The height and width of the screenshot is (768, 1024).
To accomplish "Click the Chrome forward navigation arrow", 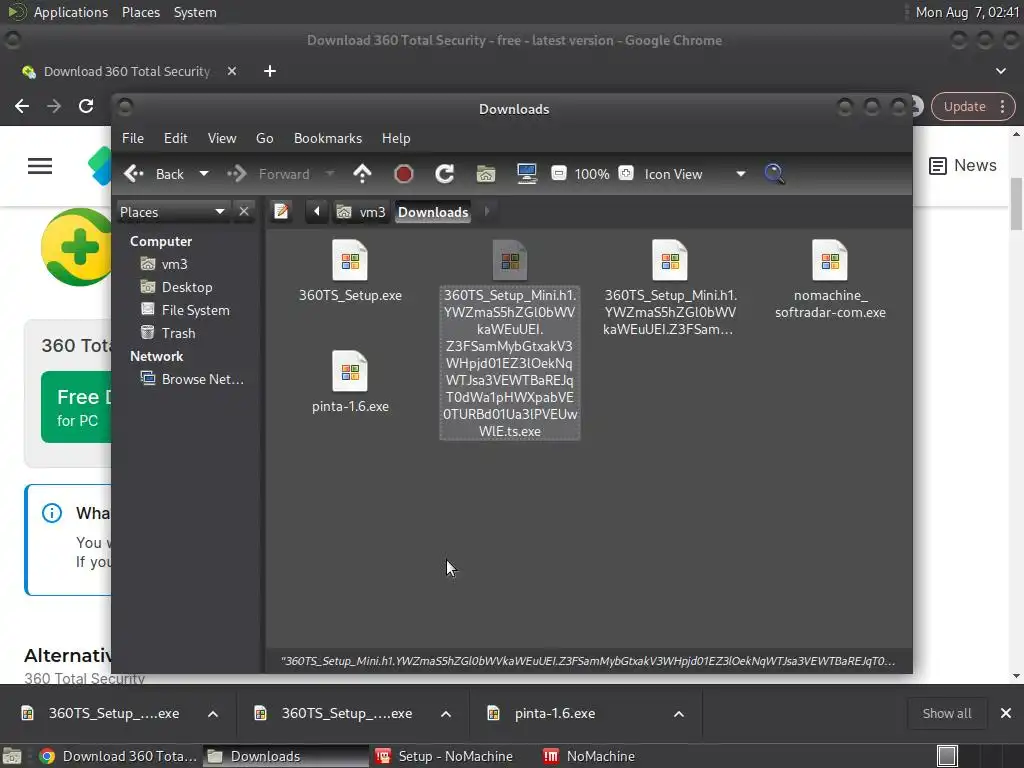I will [54, 106].
